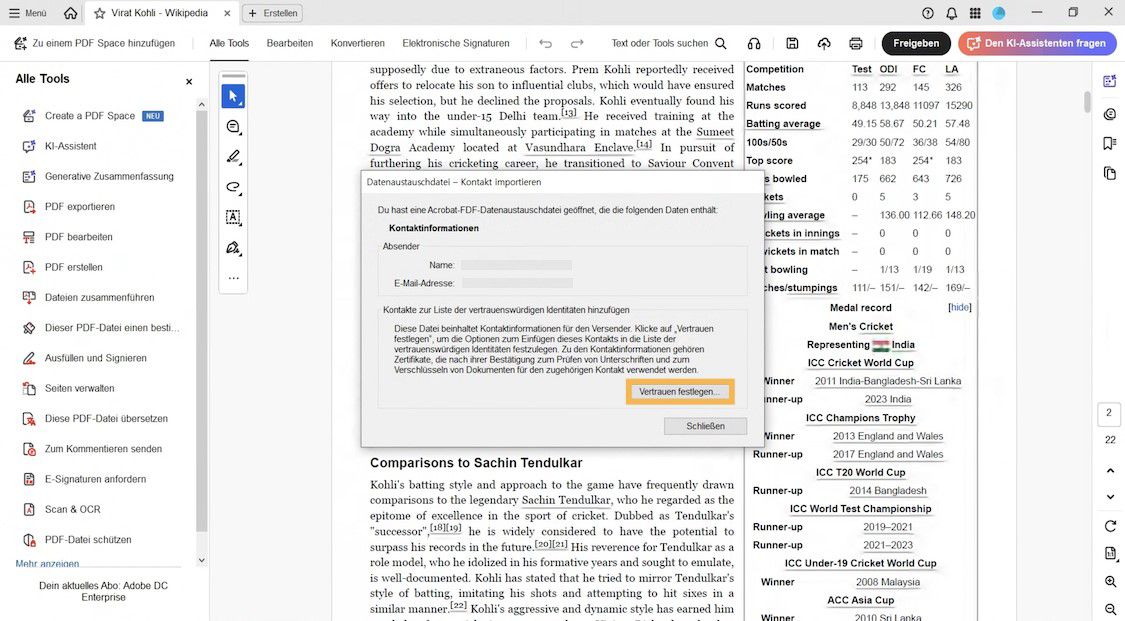Viewport: 1125px width, 621px height.
Task: Click the cloud upload icon
Action: point(824,43)
